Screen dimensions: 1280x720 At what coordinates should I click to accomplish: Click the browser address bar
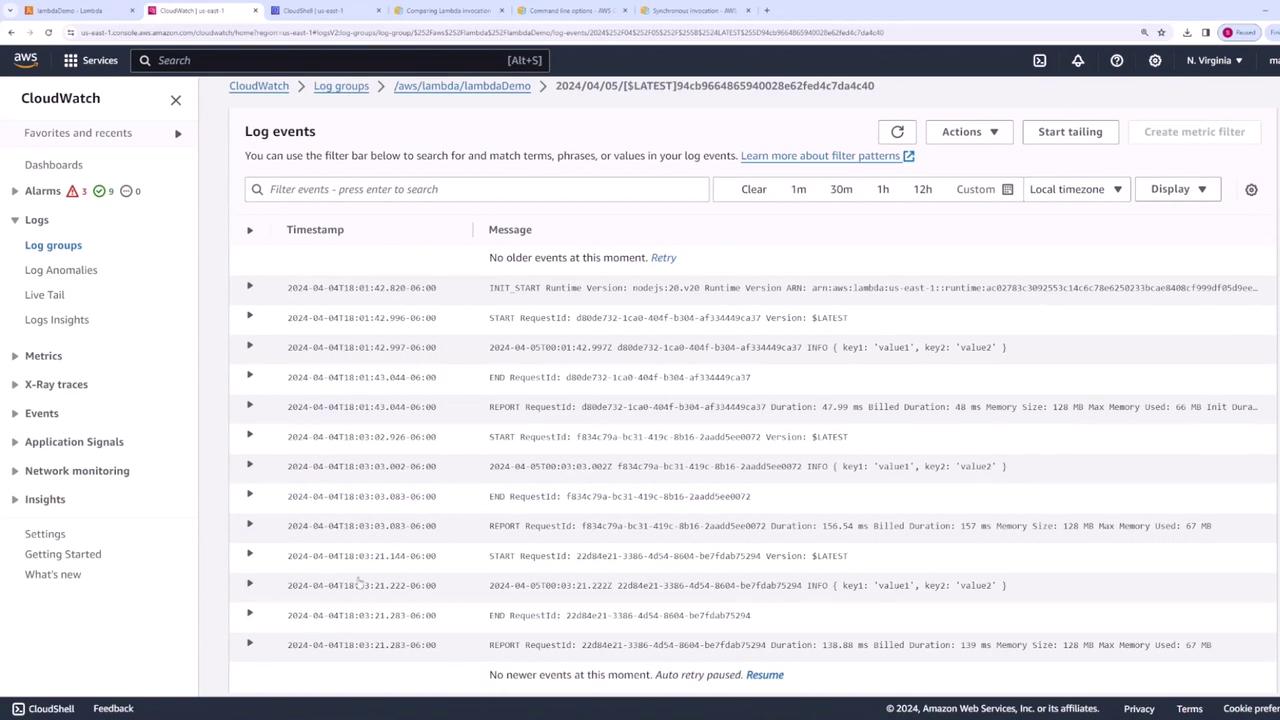(x=600, y=32)
